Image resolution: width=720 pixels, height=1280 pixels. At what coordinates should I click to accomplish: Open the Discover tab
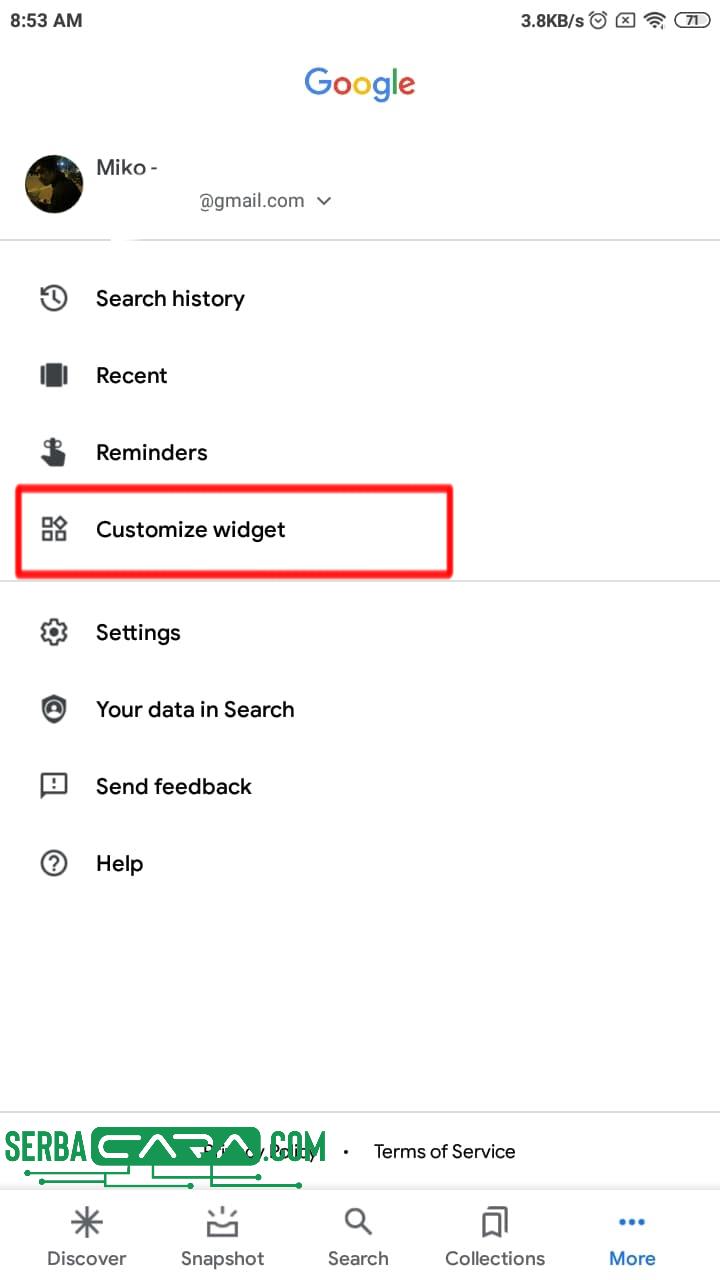[x=87, y=1236]
